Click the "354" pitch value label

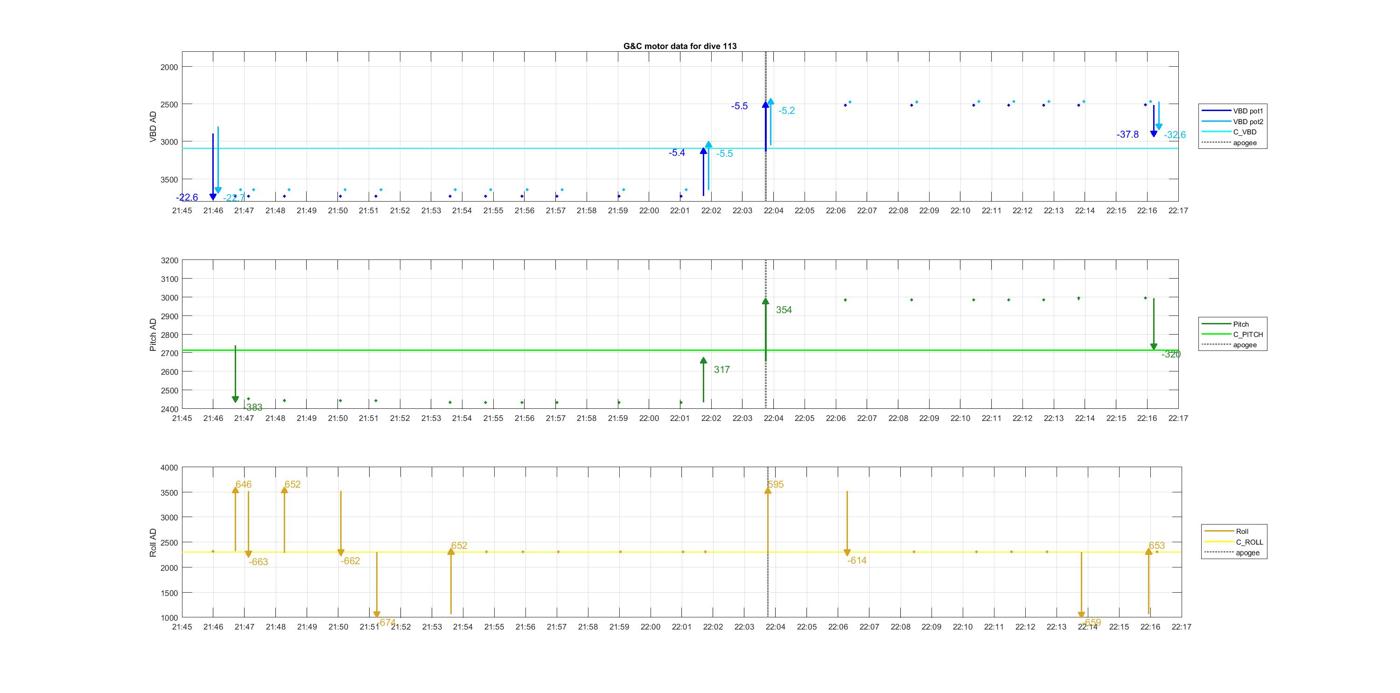[x=784, y=310]
